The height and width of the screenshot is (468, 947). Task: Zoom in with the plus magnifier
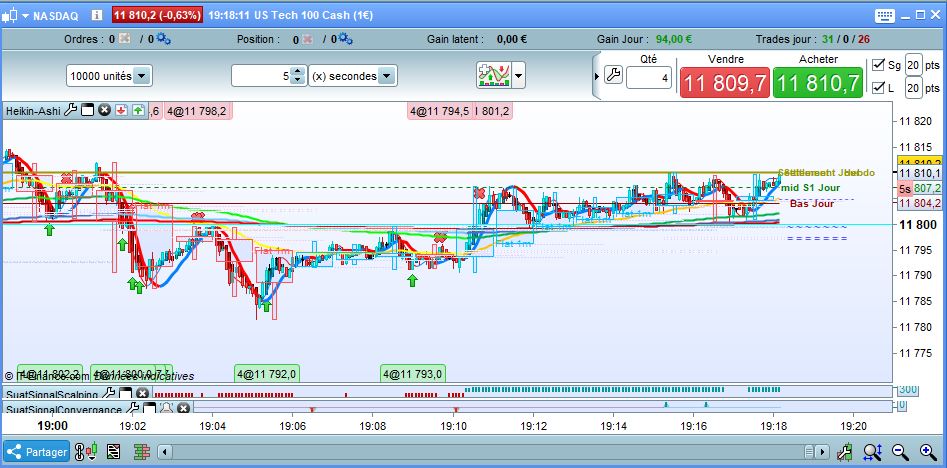click(x=928, y=452)
